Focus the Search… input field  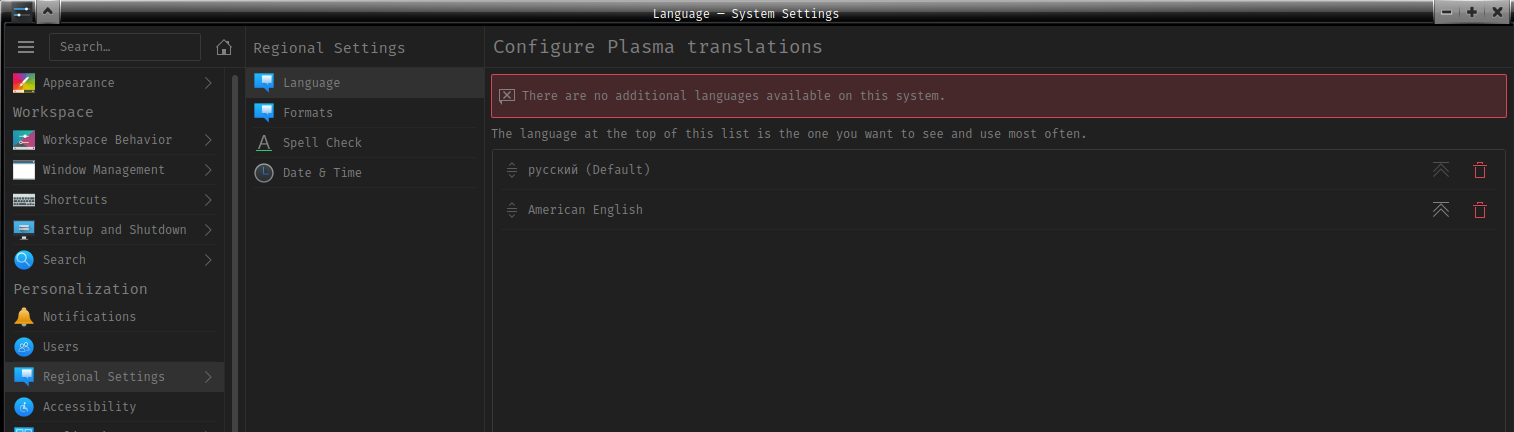[x=125, y=47]
